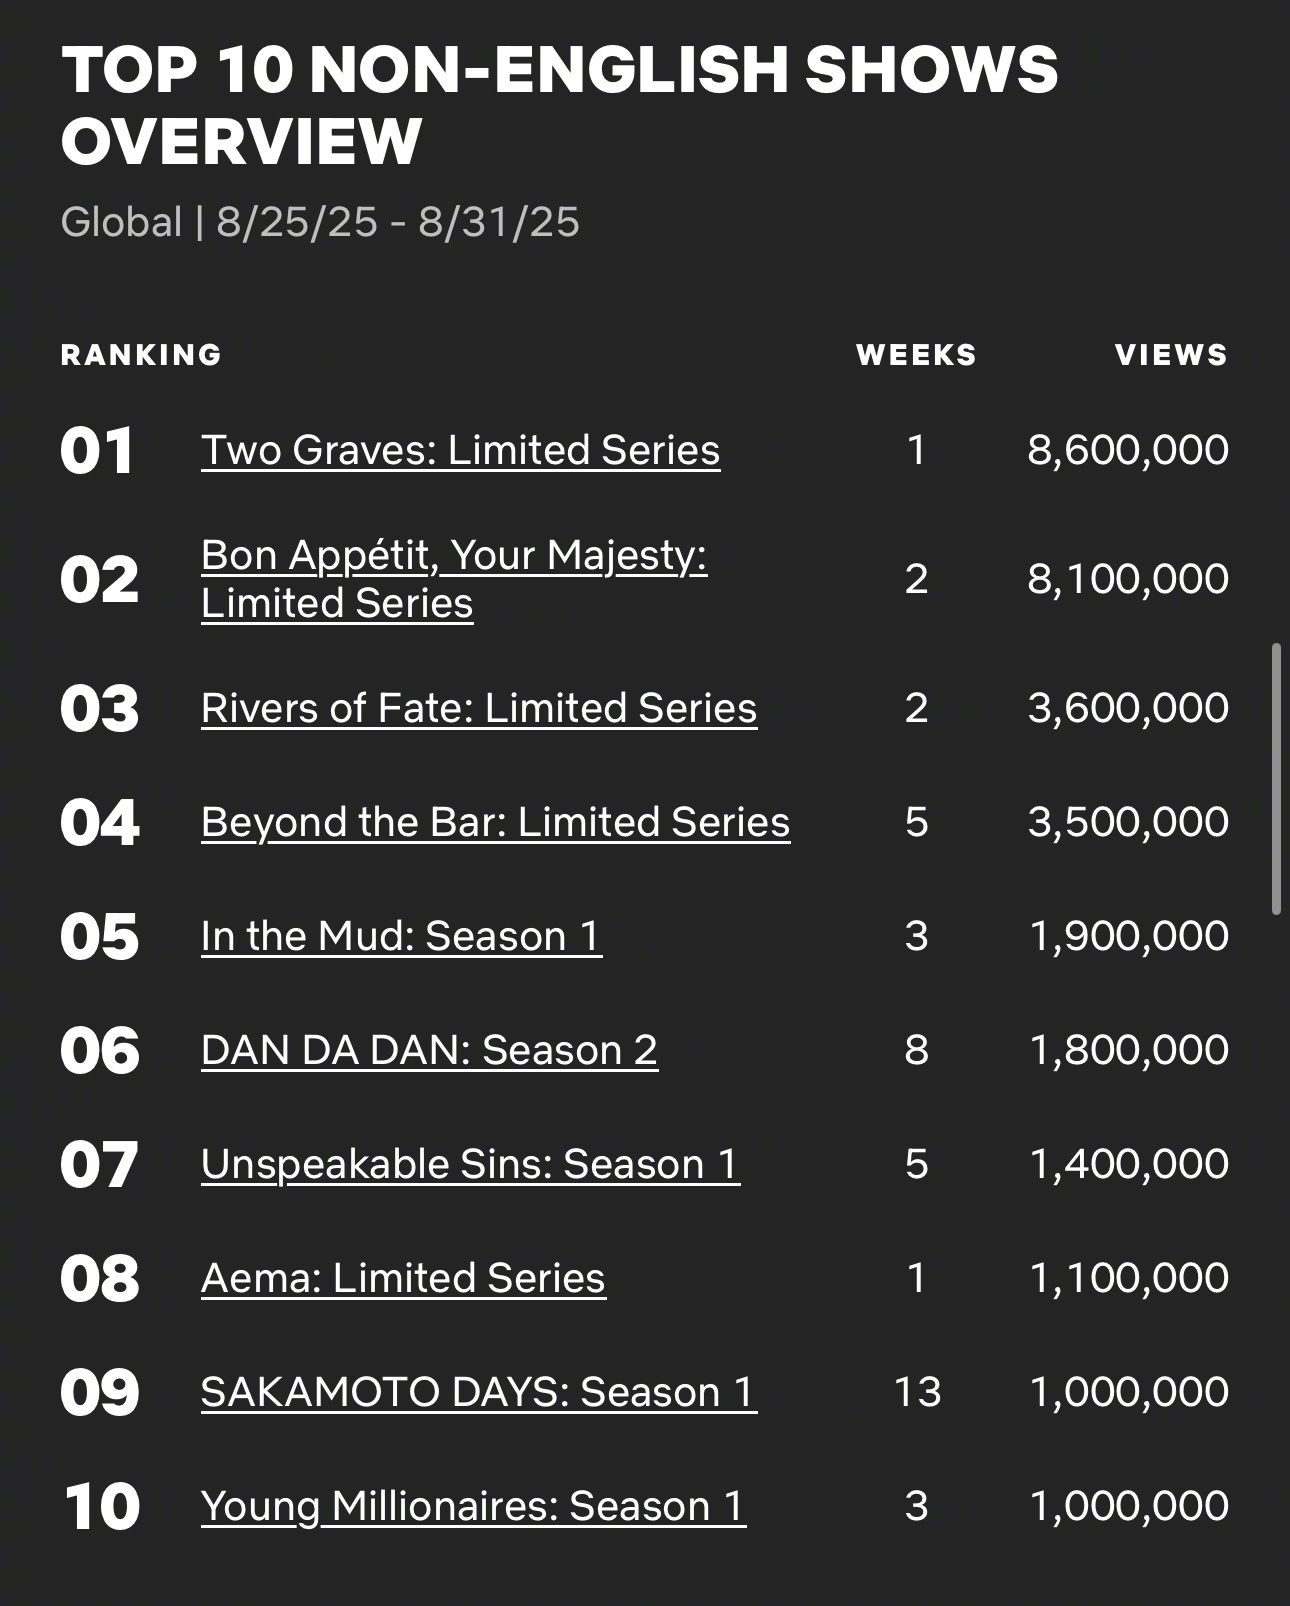Viewport: 1290px width, 1606px height.
Task: Open Unspeakable Sins: Season 1 link
Action: coord(470,1165)
